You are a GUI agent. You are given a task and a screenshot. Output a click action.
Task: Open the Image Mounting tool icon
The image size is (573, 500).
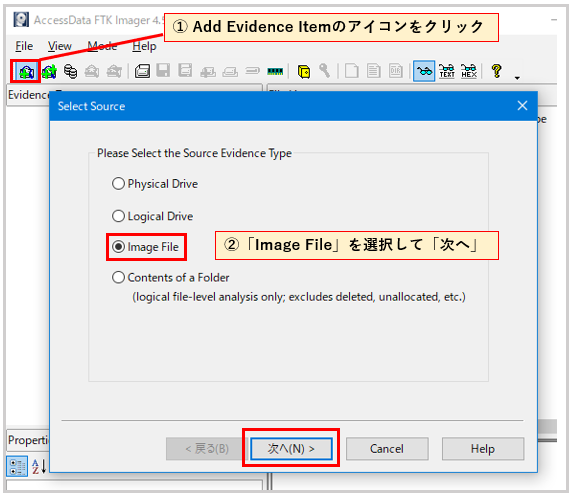[x=71, y=71]
